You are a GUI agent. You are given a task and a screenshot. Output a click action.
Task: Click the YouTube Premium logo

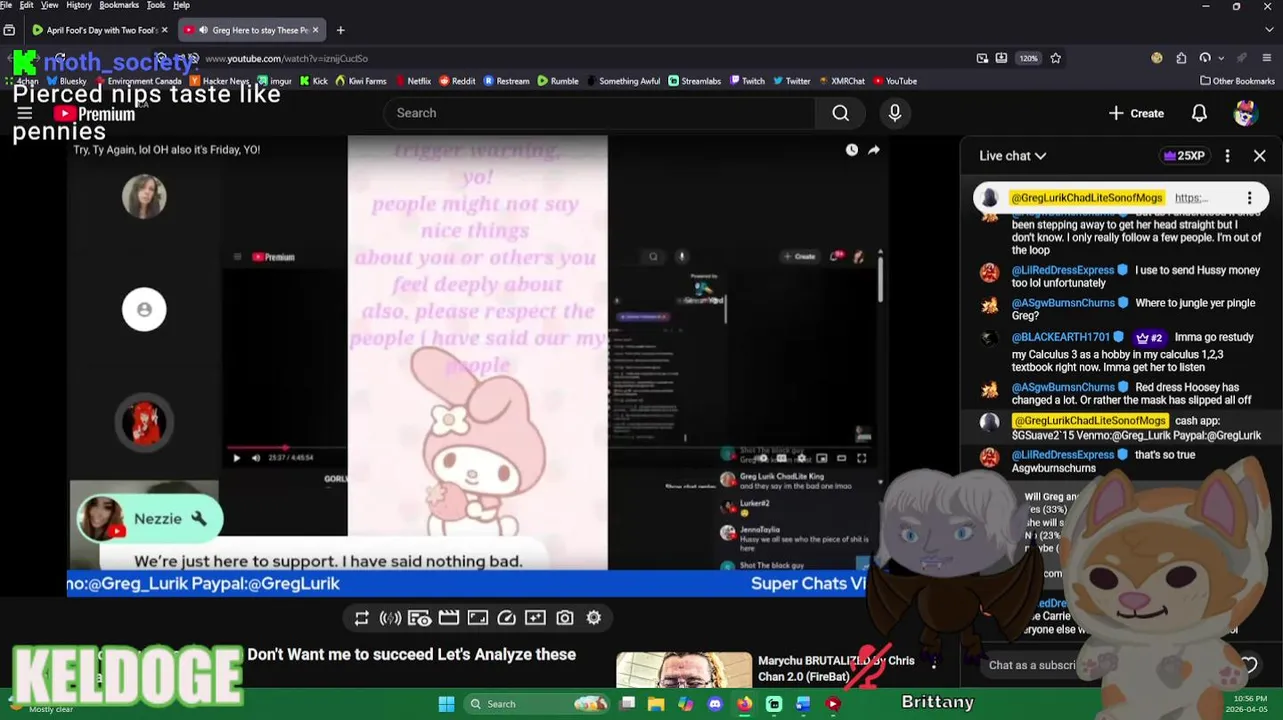click(94, 114)
